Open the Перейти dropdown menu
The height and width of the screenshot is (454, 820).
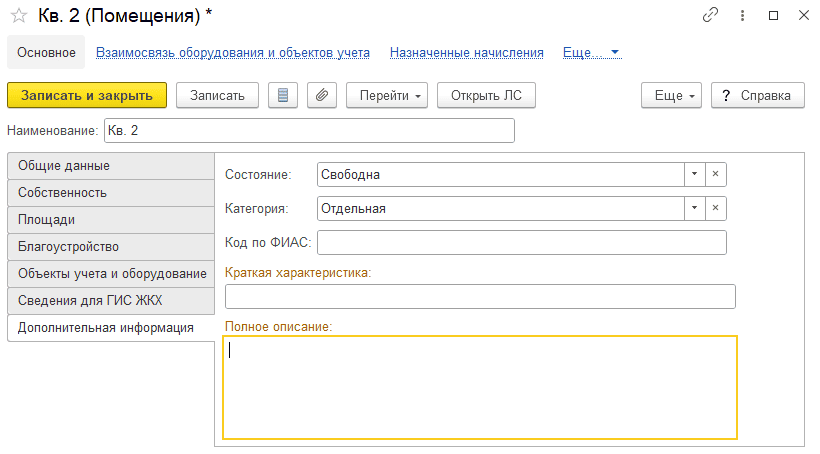click(x=387, y=95)
